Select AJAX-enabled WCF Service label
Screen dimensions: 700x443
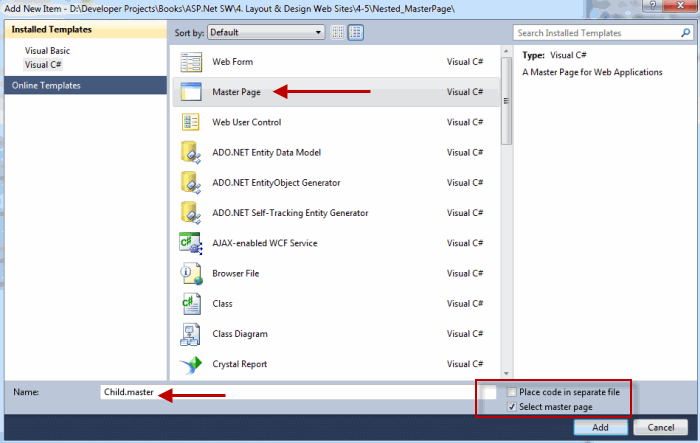[265, 243]
